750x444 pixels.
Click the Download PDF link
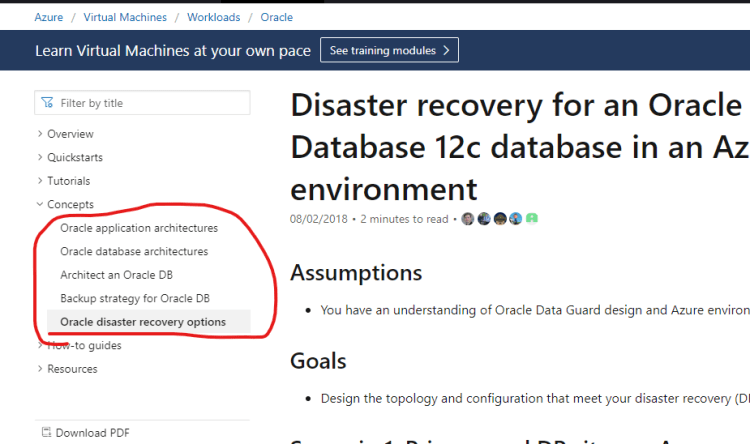pyautogui.click(x=92, y=433)
